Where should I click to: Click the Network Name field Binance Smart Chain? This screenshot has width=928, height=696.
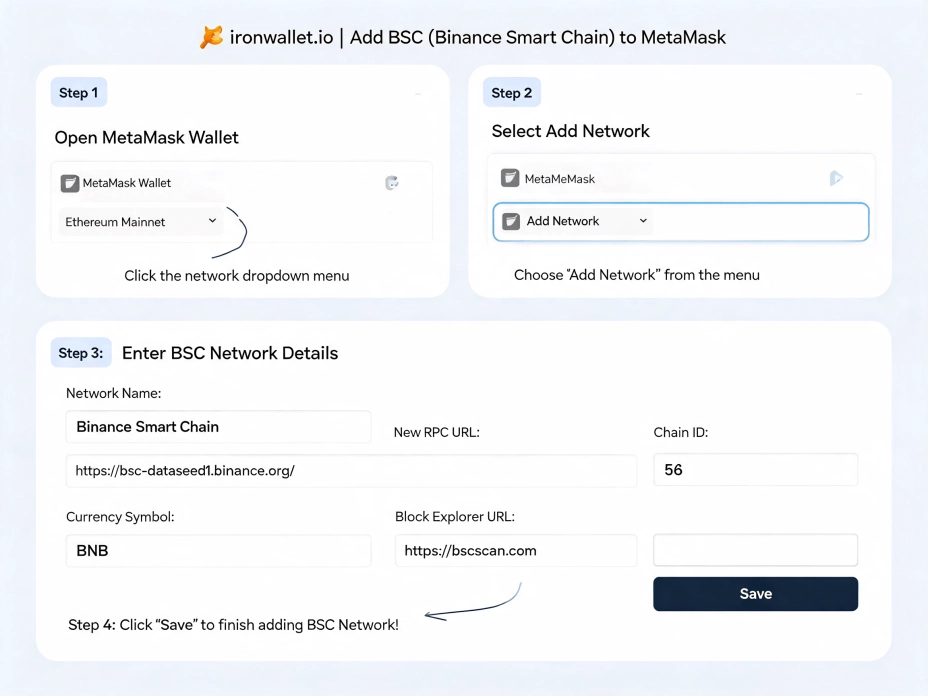click(218, 427)
